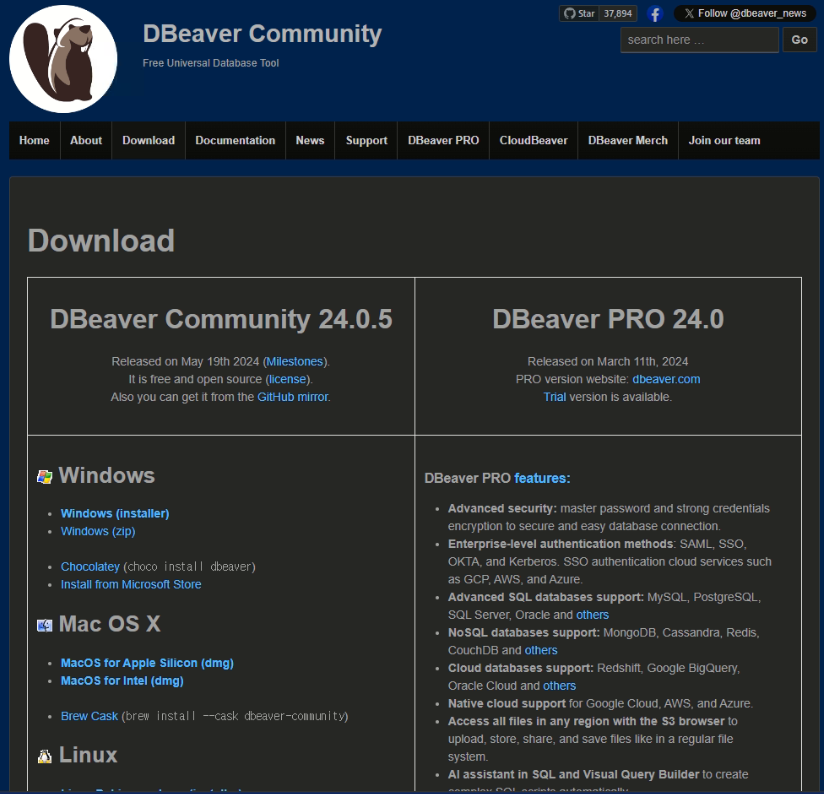Open the Chocolatey link
The height and width of the screenshot is (794, 824).
click(x=90, y=567)
